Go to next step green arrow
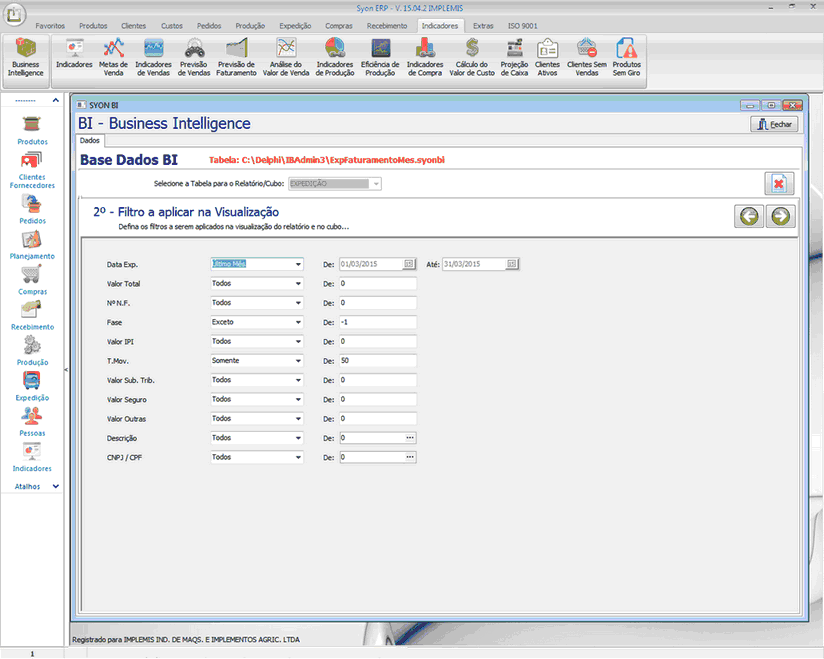 781,217
